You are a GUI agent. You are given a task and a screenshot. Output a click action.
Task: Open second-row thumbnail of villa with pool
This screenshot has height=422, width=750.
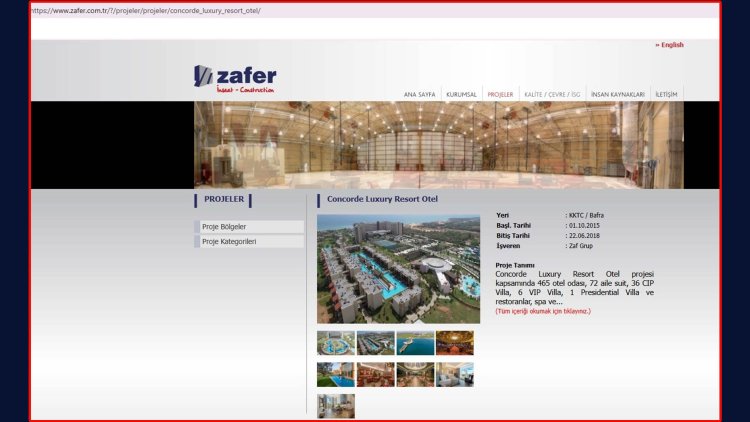point(336,375)
